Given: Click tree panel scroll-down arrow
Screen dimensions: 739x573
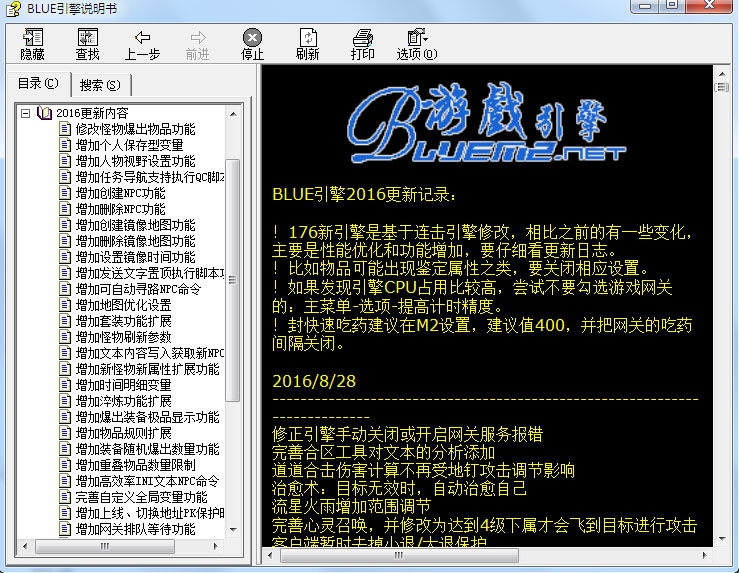Looking at the screenshot, I should point(233,530).
